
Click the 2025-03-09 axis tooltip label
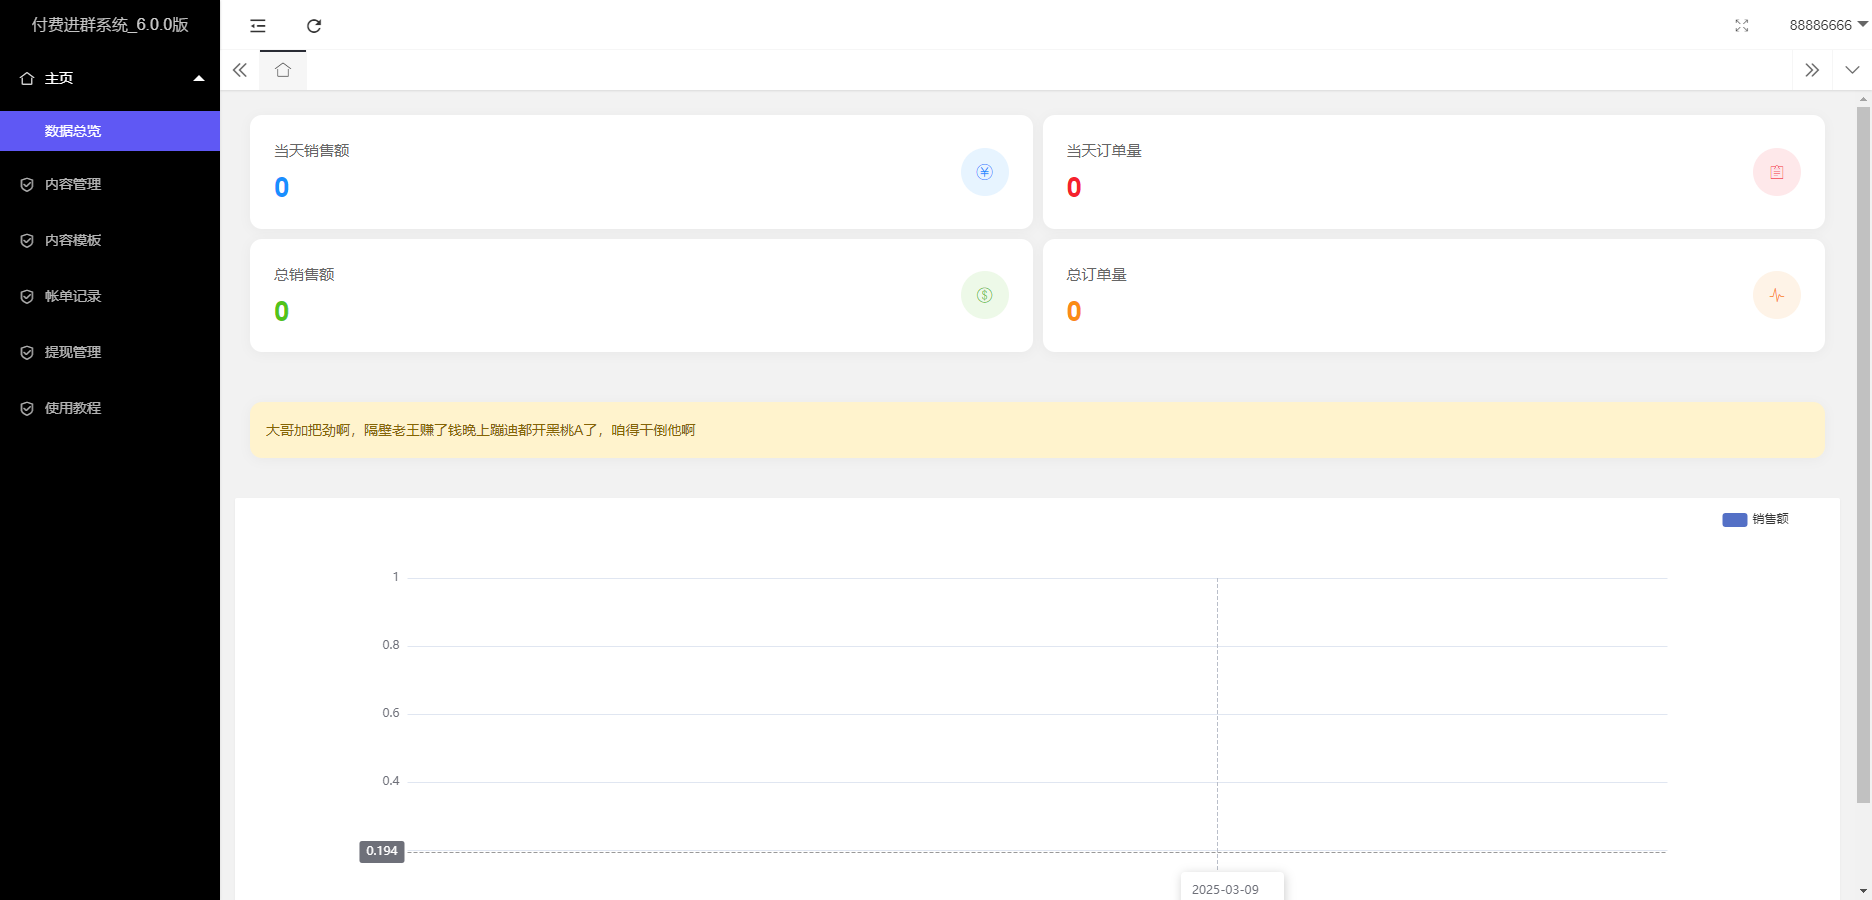(x=1226, y=889)
